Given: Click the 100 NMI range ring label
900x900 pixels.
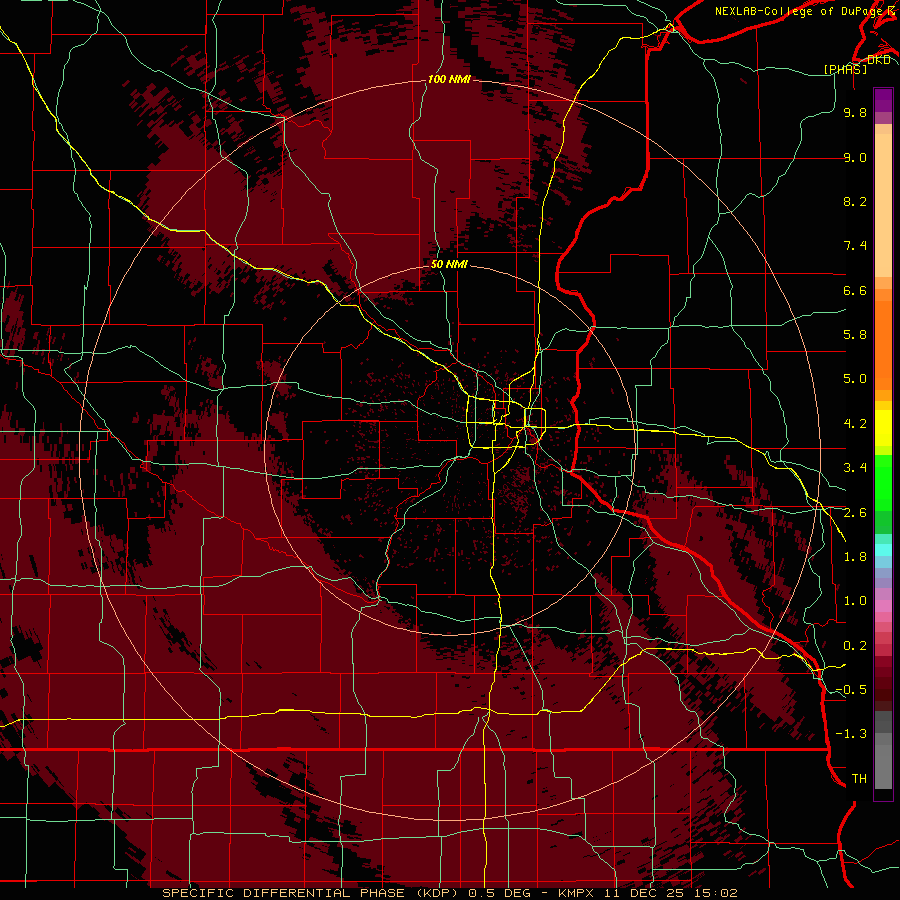Looking at the screenshot, I should 449,79.
